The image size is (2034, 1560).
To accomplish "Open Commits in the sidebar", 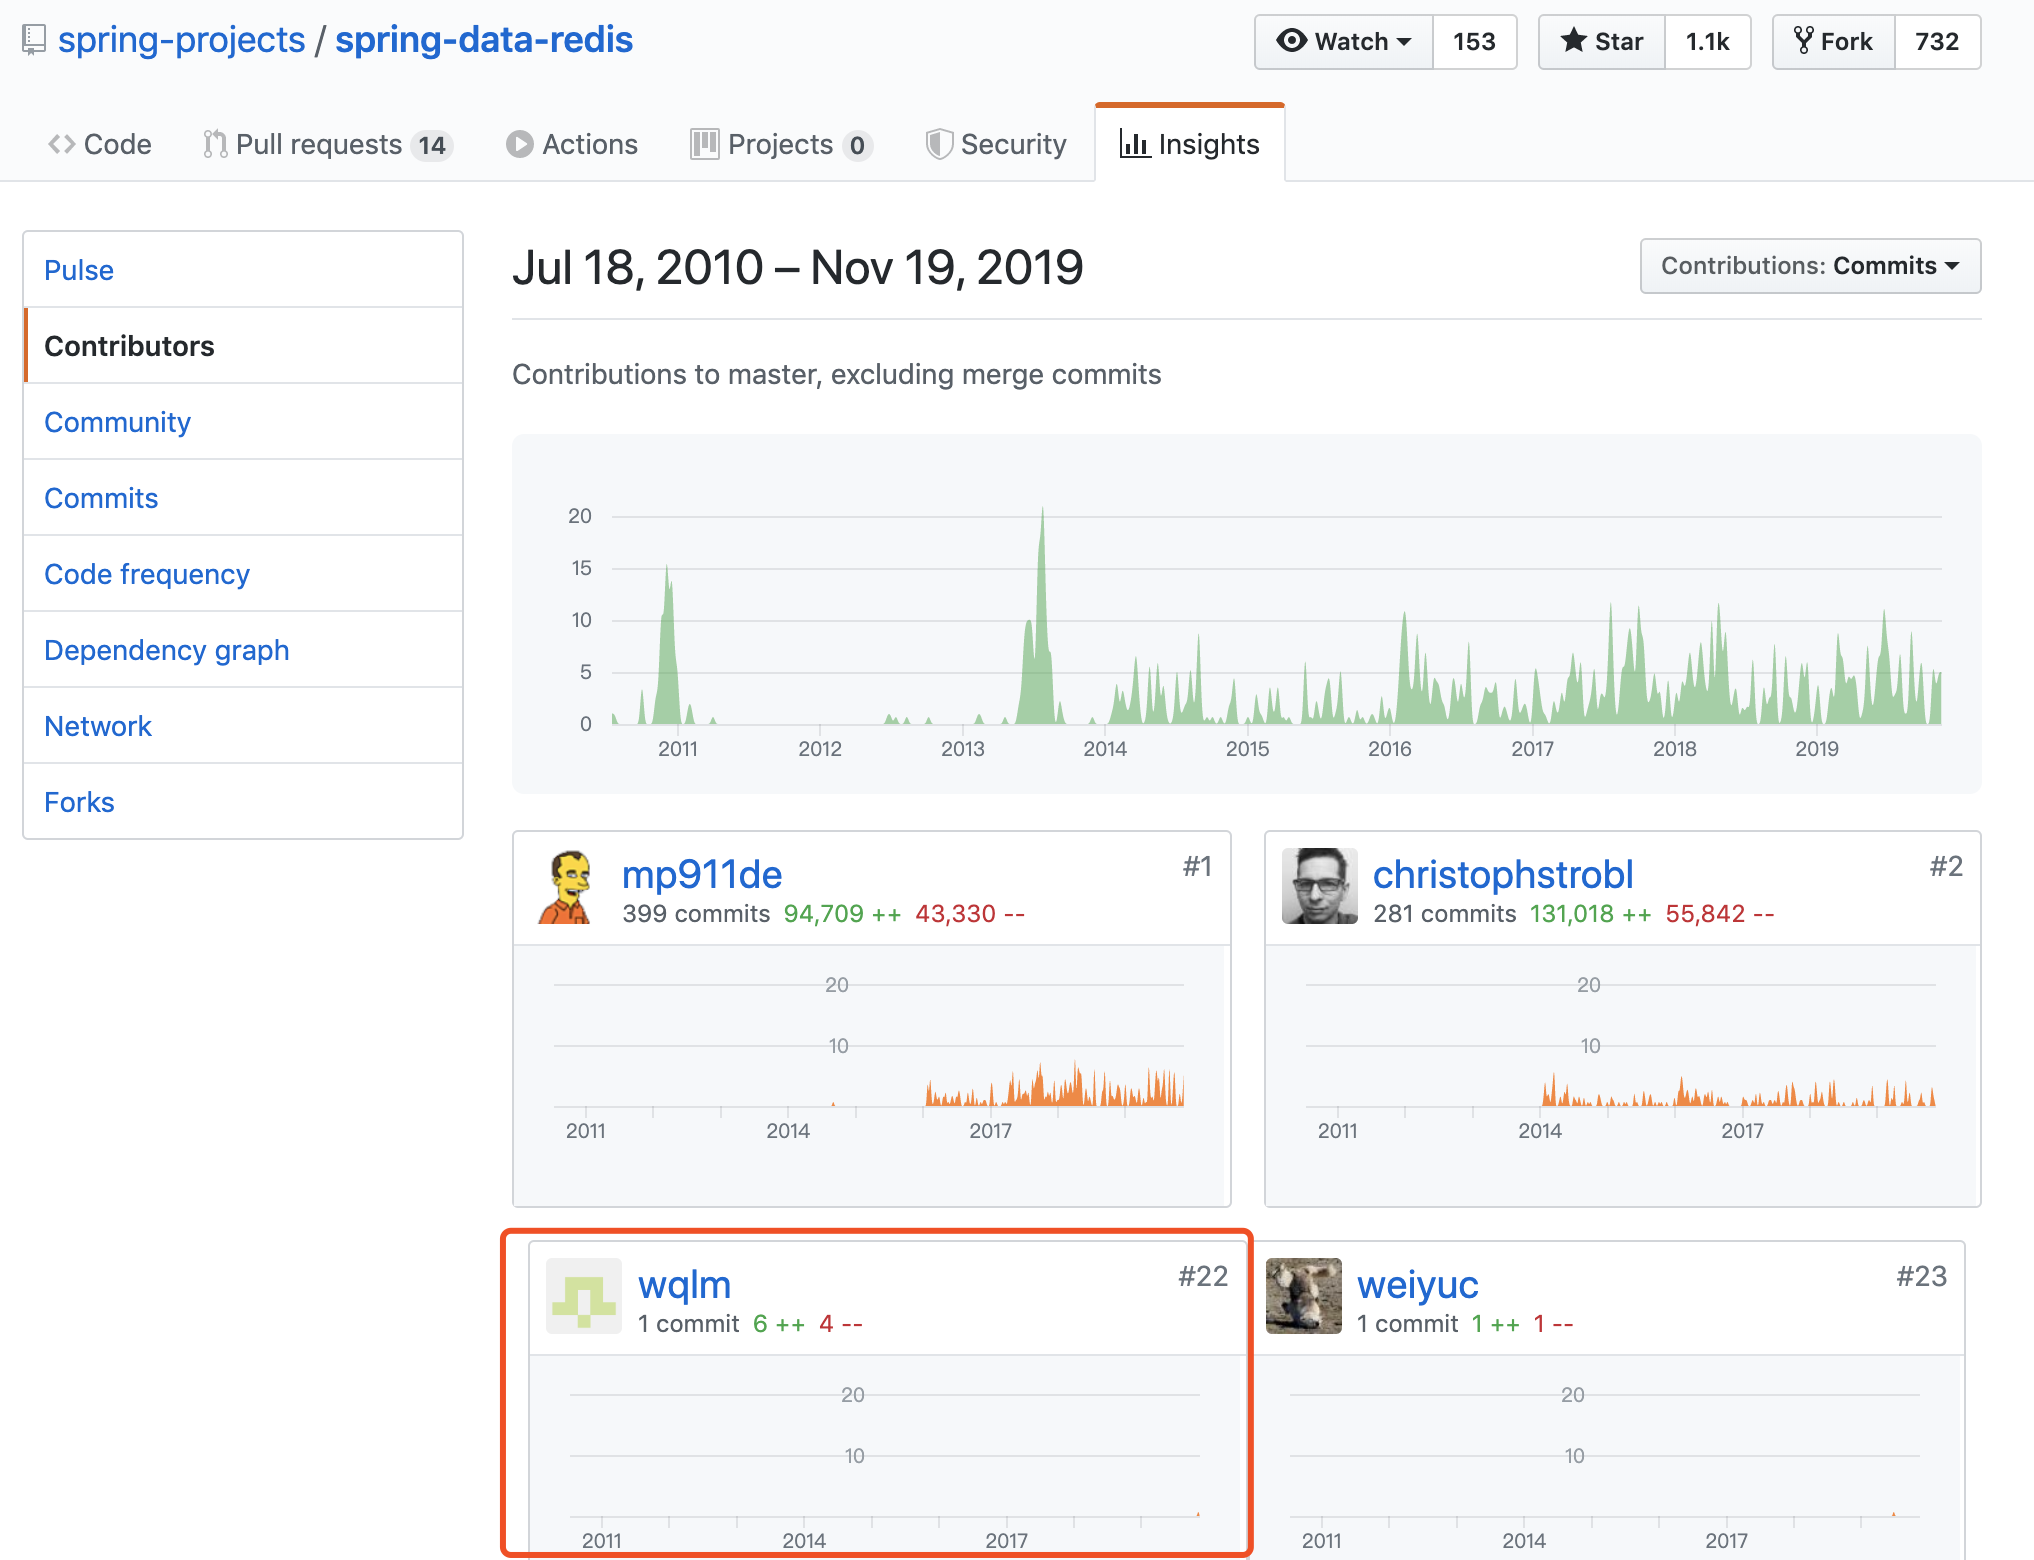I will 243,498.
